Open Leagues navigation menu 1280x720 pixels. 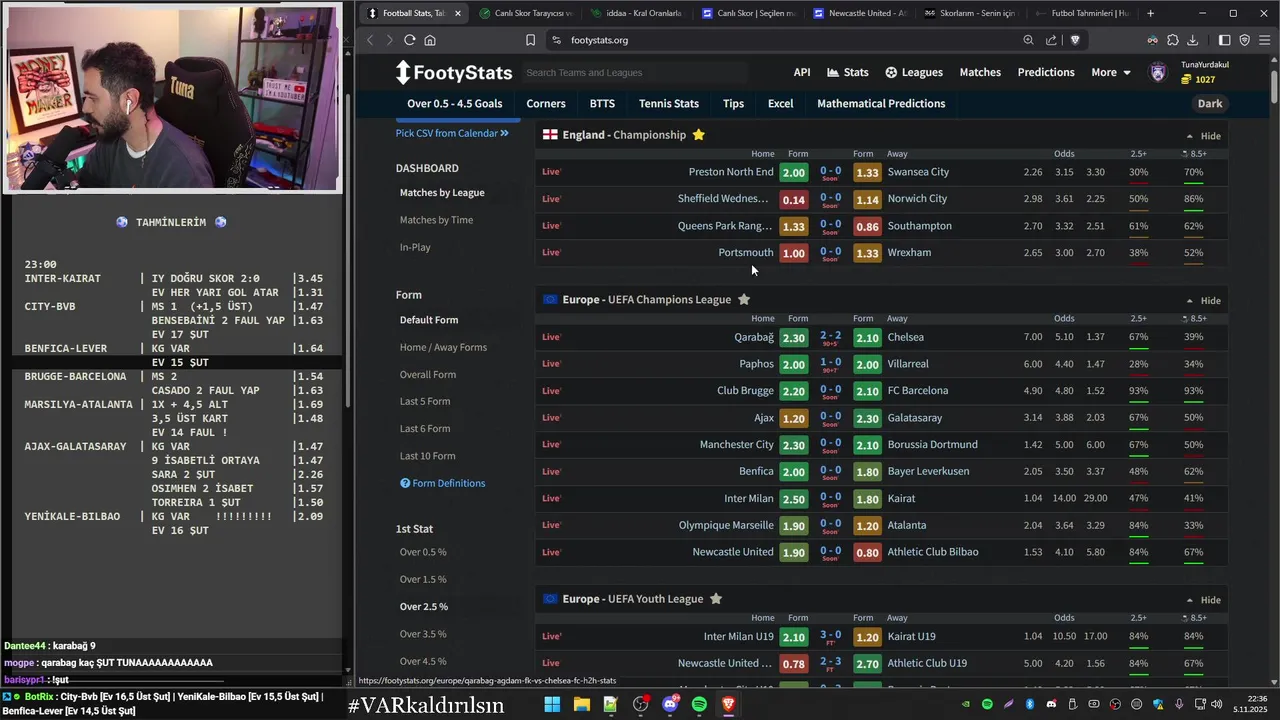pos(914,72)
